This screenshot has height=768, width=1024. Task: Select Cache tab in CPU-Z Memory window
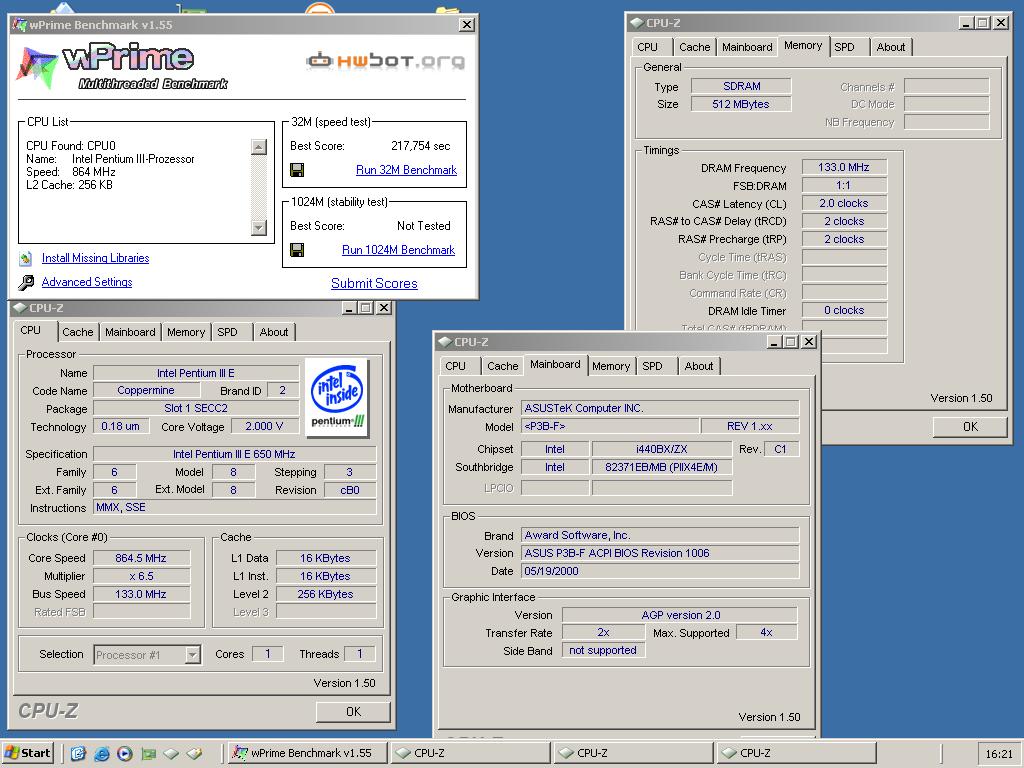tap(694, 47)
